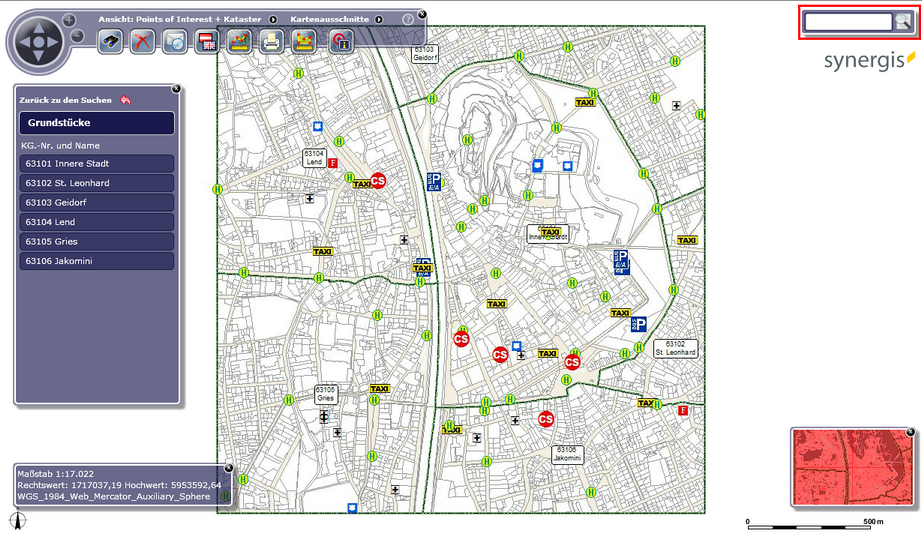The height and width of the screenshot is (534, 922).
Task: Open the print tool
Action: (x=271, y=41)
